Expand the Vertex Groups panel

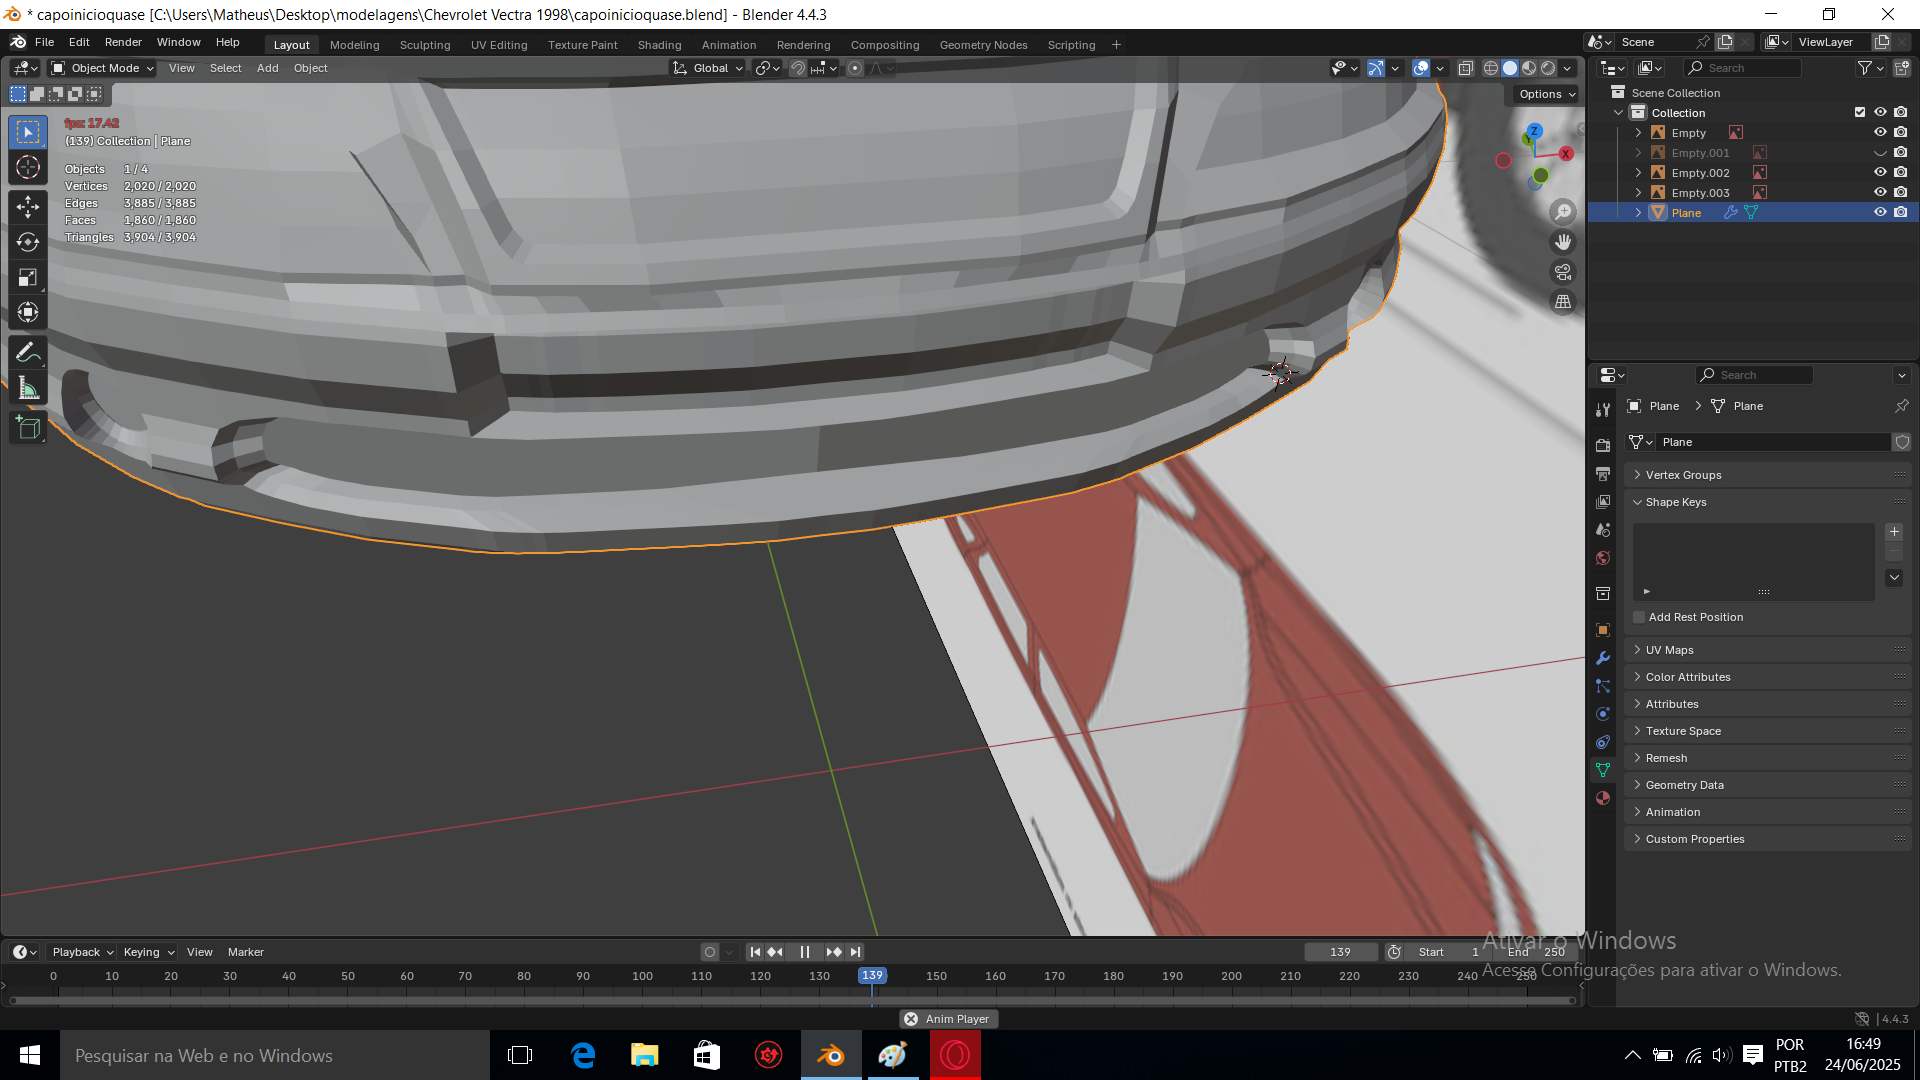point(1683,475)
